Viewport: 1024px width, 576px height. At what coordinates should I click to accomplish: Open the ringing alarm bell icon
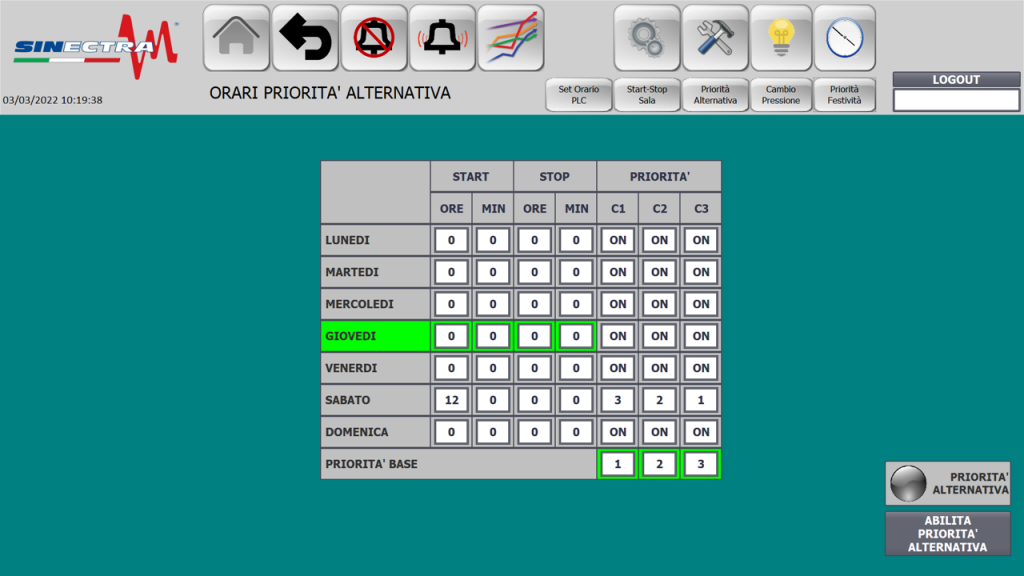442,38
